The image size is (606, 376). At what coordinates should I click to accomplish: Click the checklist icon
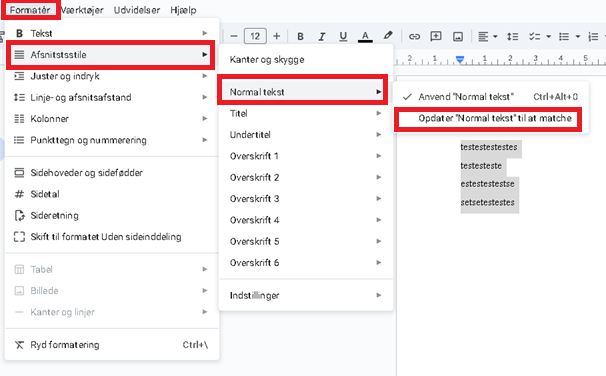[x=535, y=37]
